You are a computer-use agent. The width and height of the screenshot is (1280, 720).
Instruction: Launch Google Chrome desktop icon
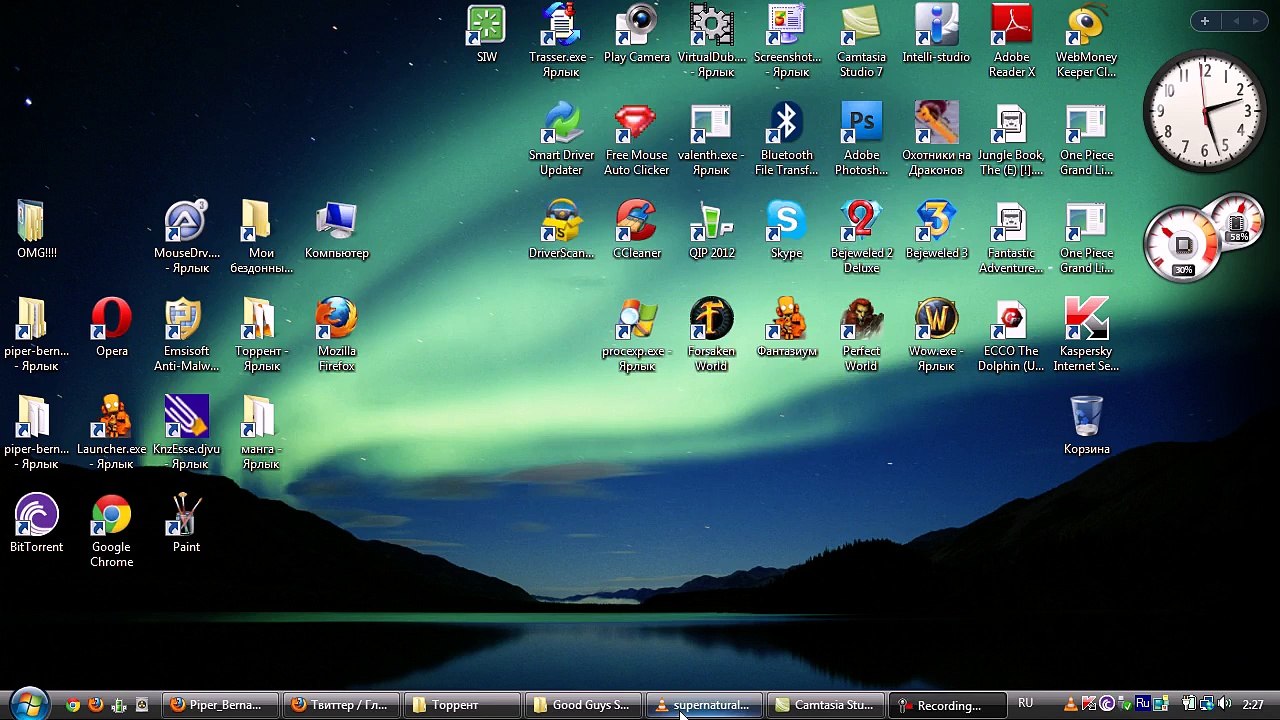(112, 531)
